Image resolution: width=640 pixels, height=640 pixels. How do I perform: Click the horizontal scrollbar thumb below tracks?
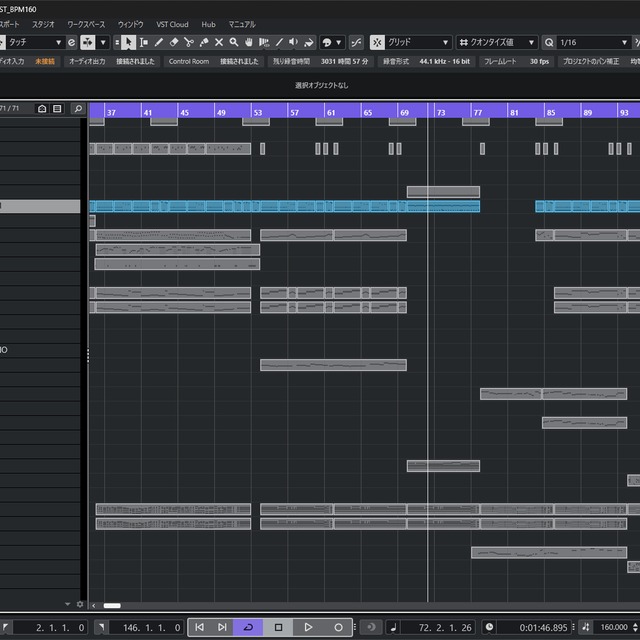112,605
